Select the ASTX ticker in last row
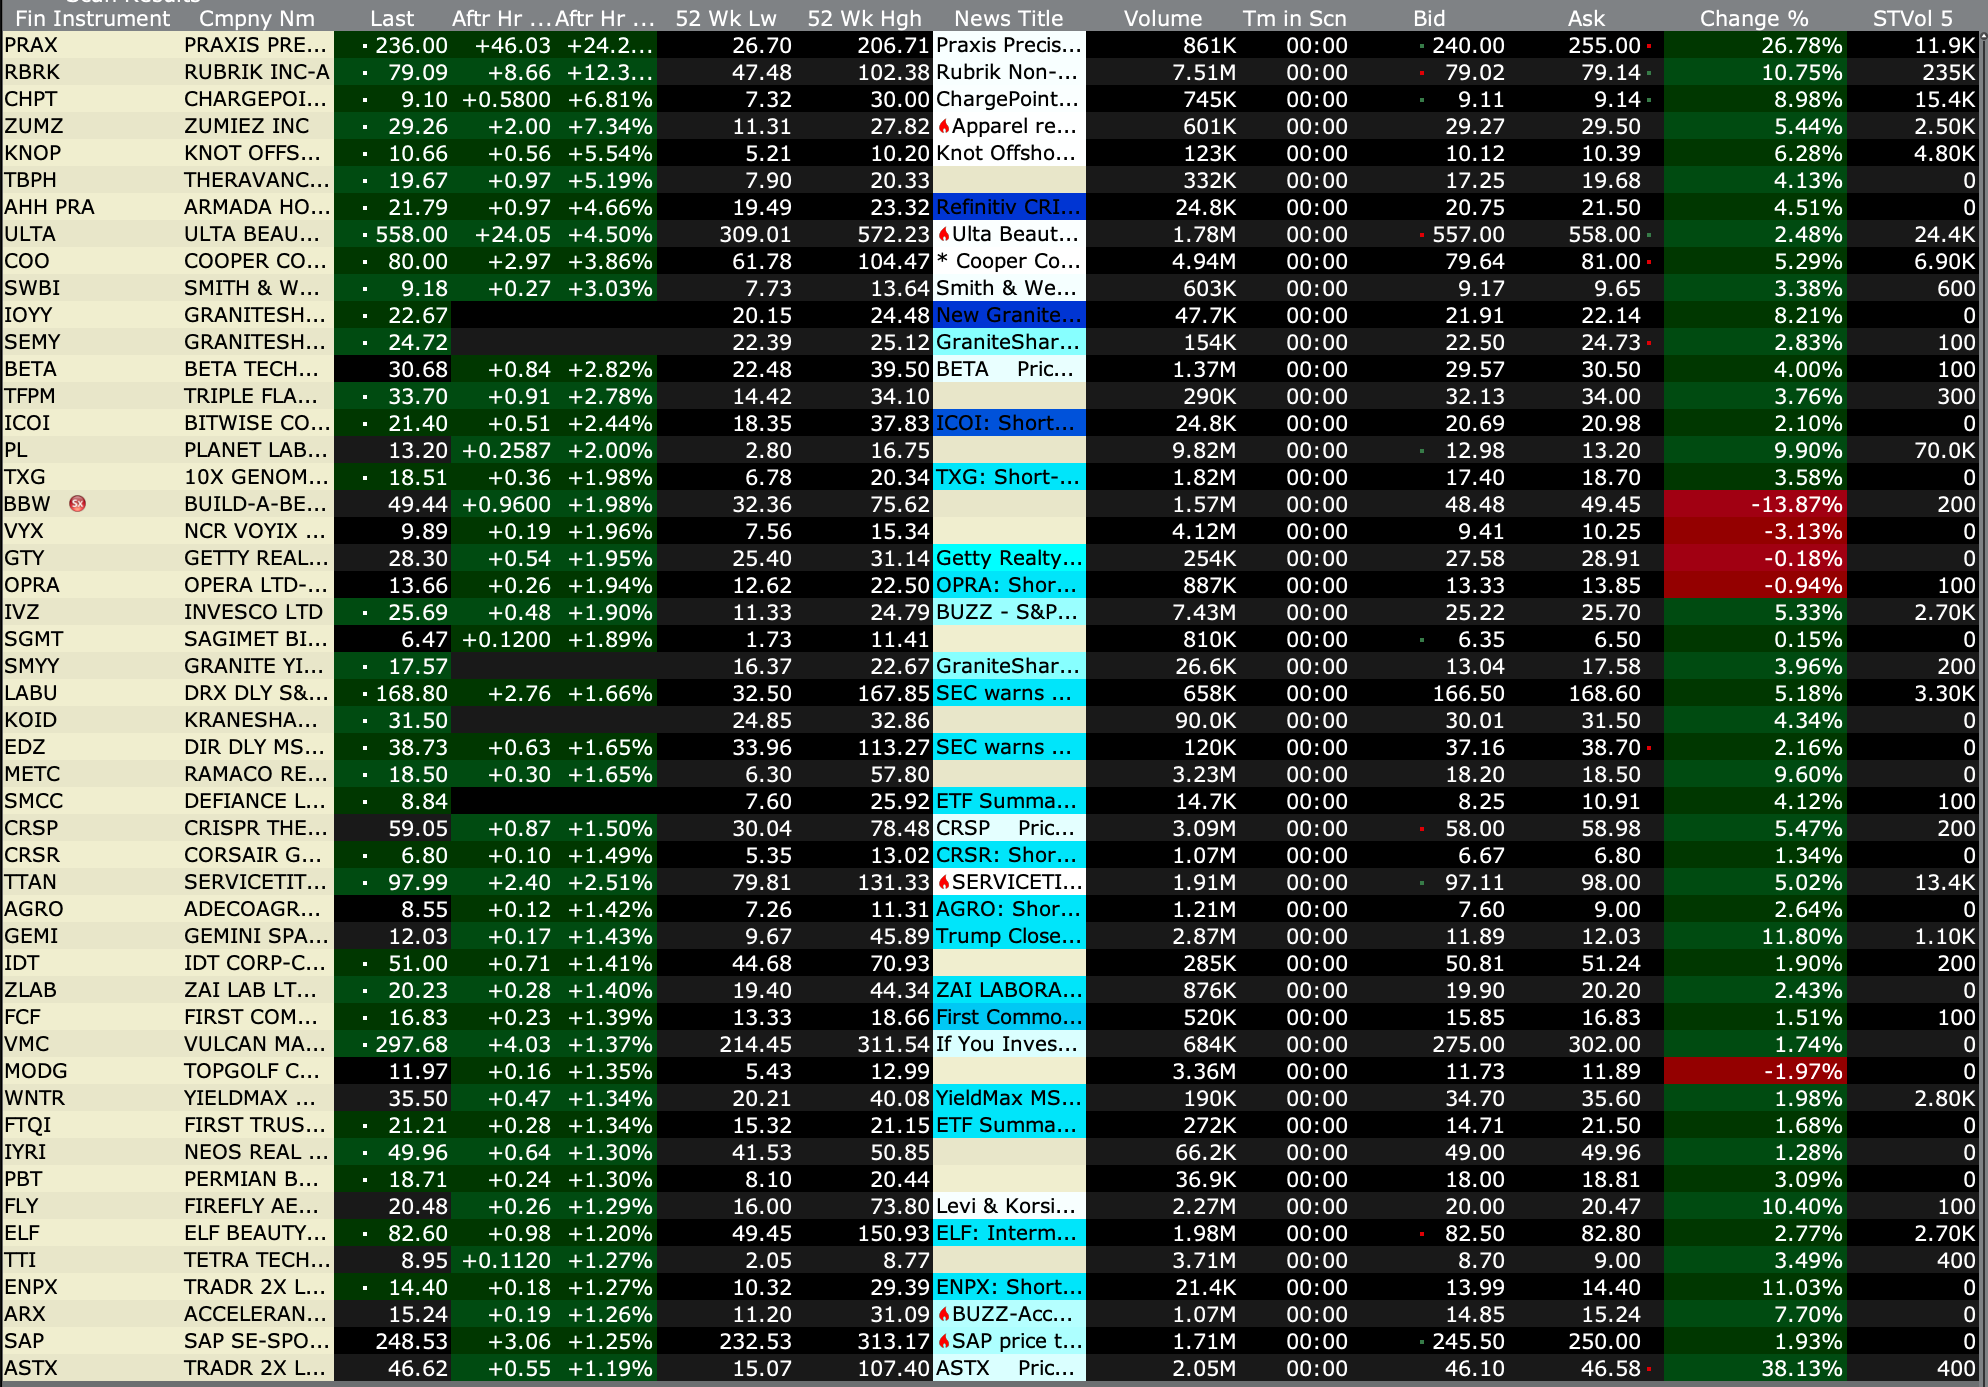 click(31, 1368)
